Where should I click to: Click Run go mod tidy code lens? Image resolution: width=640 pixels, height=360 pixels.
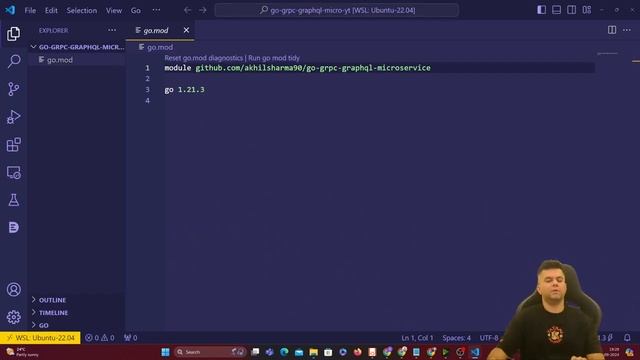click(x=274, y=58)
